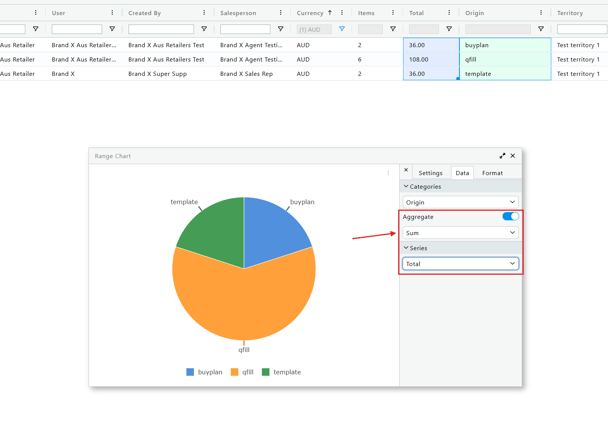Turn off the Aggregate toggle
This screenshot has width=608, height=443.
(x=510, y=216)
